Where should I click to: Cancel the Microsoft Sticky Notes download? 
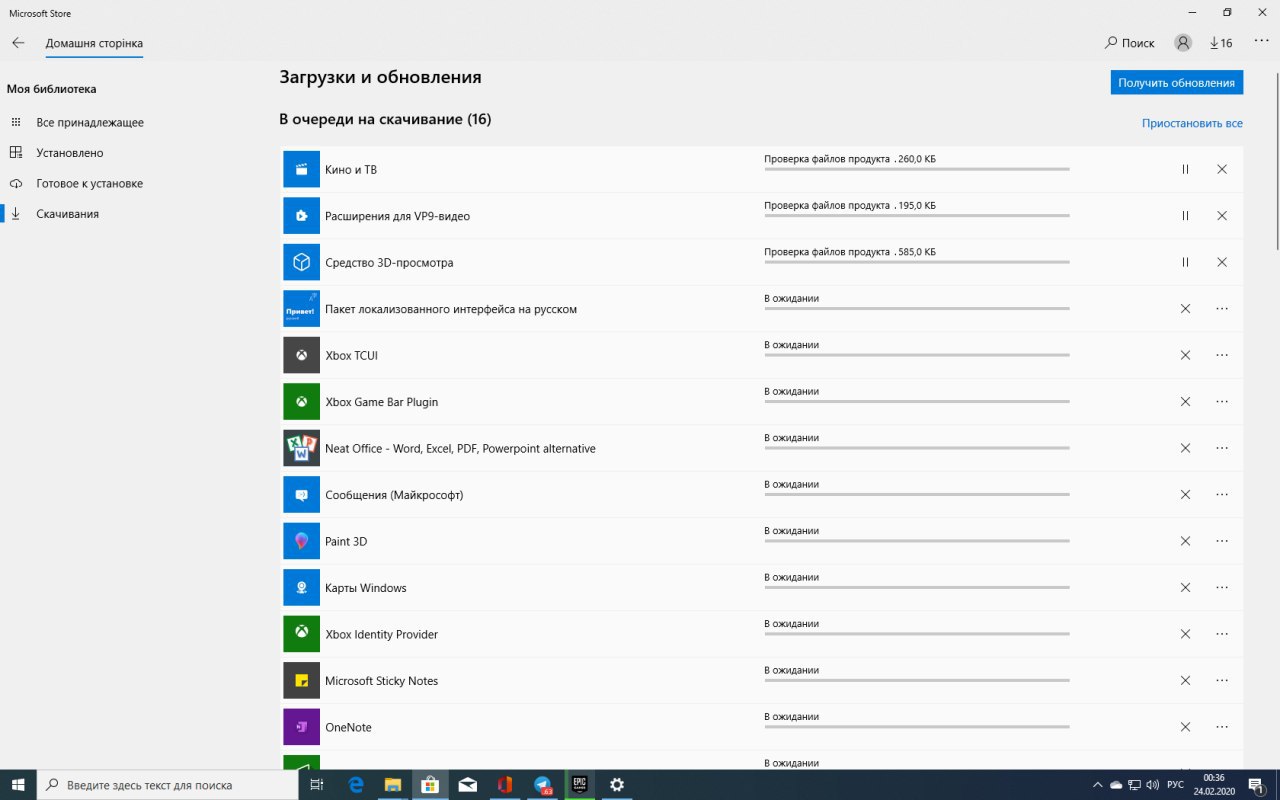(1185, 681)
